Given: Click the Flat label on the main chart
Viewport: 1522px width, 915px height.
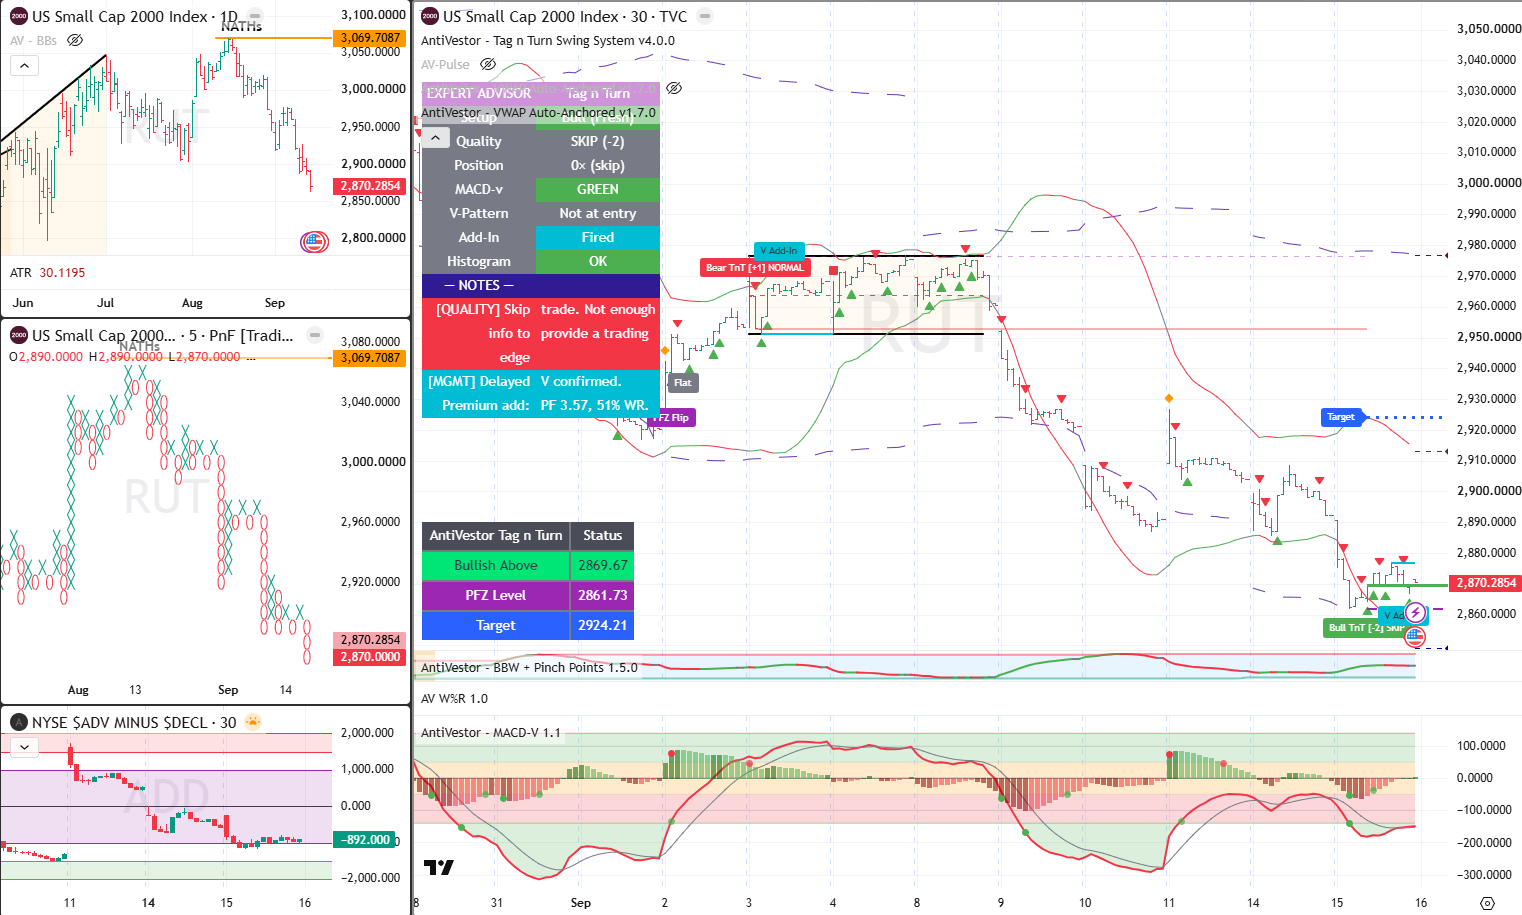Looking at the screenshot, I should (683, 382).
